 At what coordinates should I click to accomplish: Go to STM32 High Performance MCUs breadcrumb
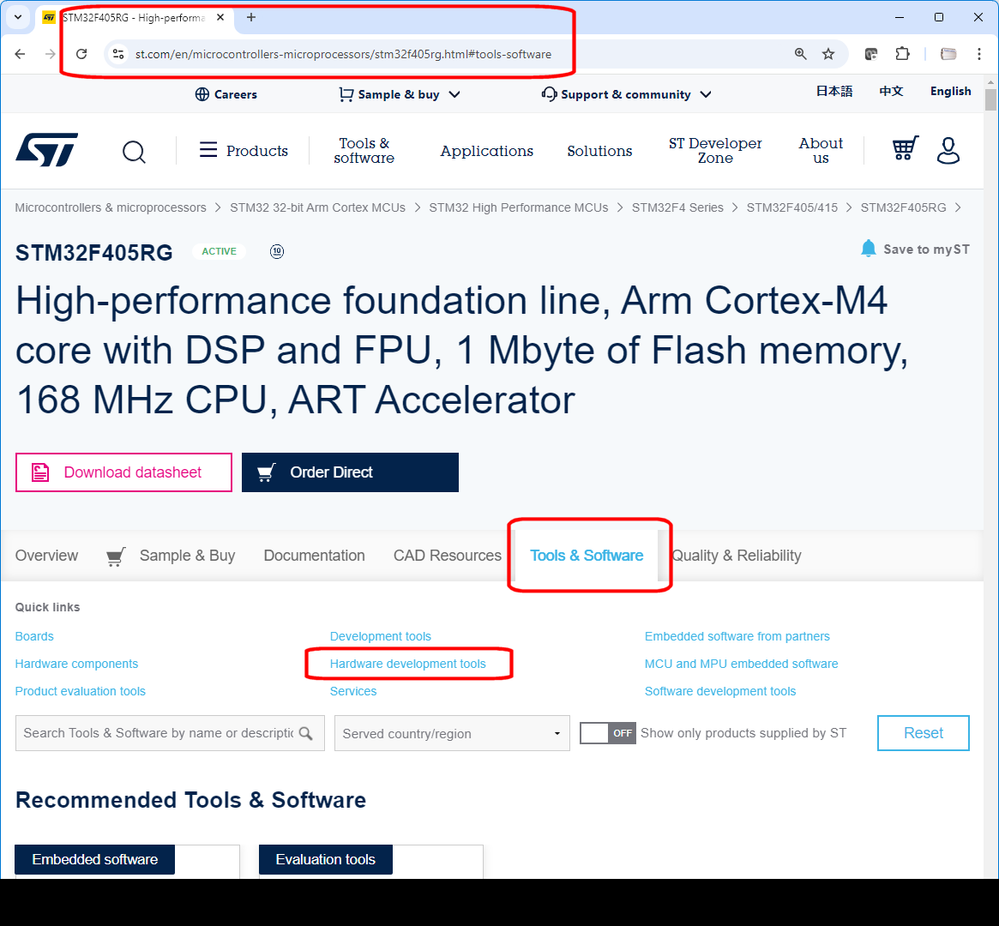tap(518, 208)
